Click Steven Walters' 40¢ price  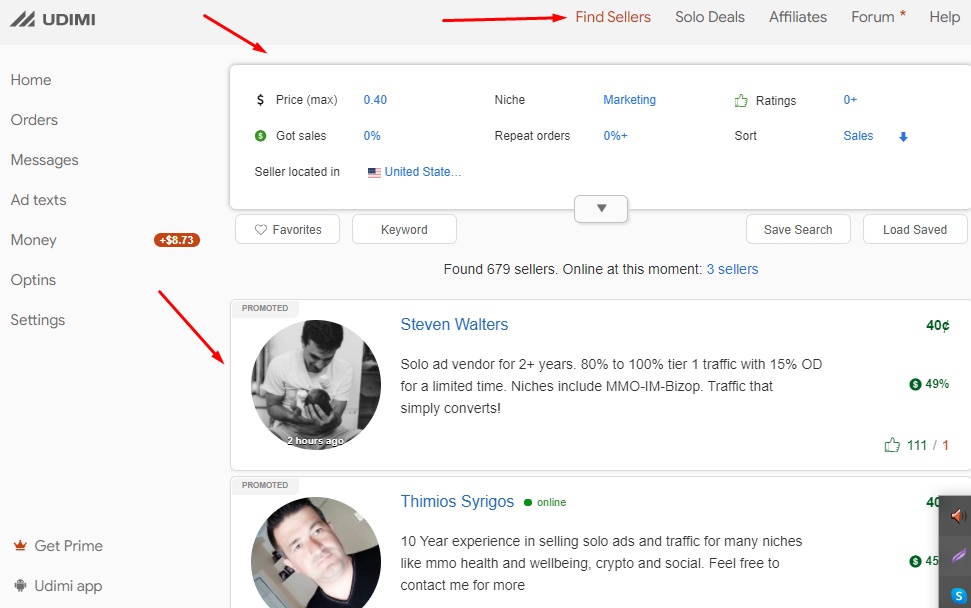click(x=938, y=325)
